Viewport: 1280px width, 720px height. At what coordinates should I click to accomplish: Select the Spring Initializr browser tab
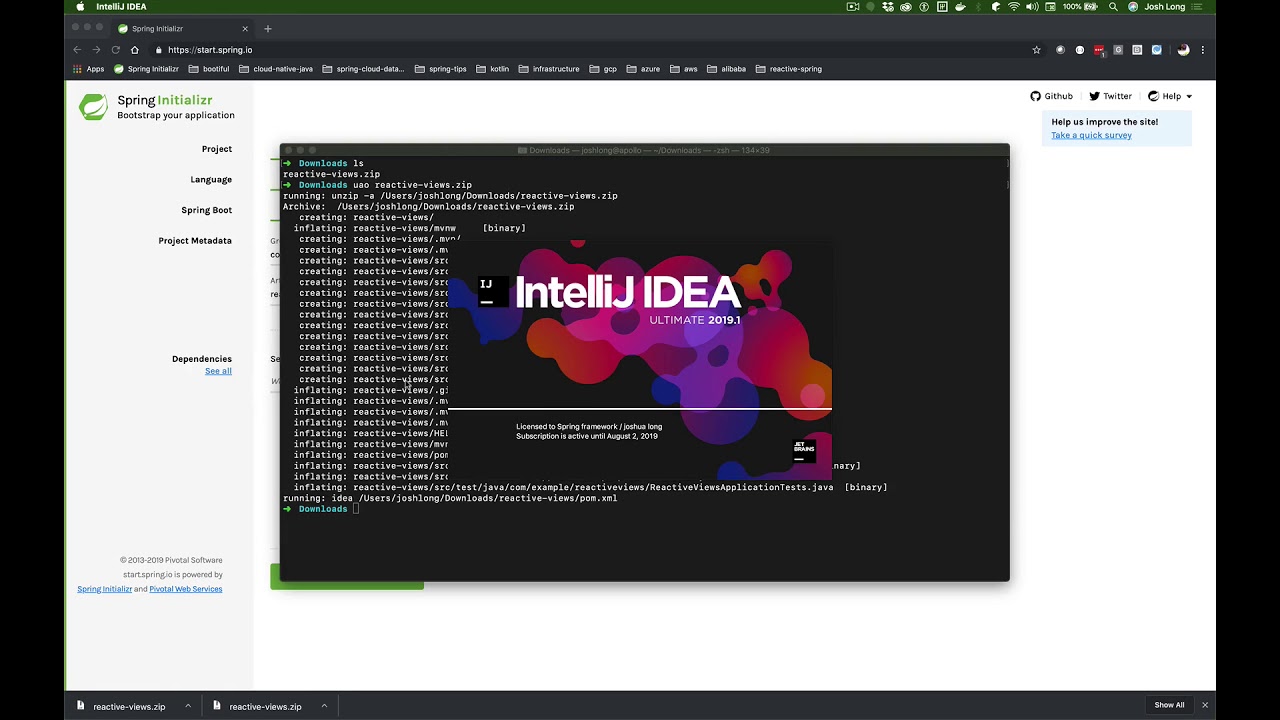[x=183, y=29]
